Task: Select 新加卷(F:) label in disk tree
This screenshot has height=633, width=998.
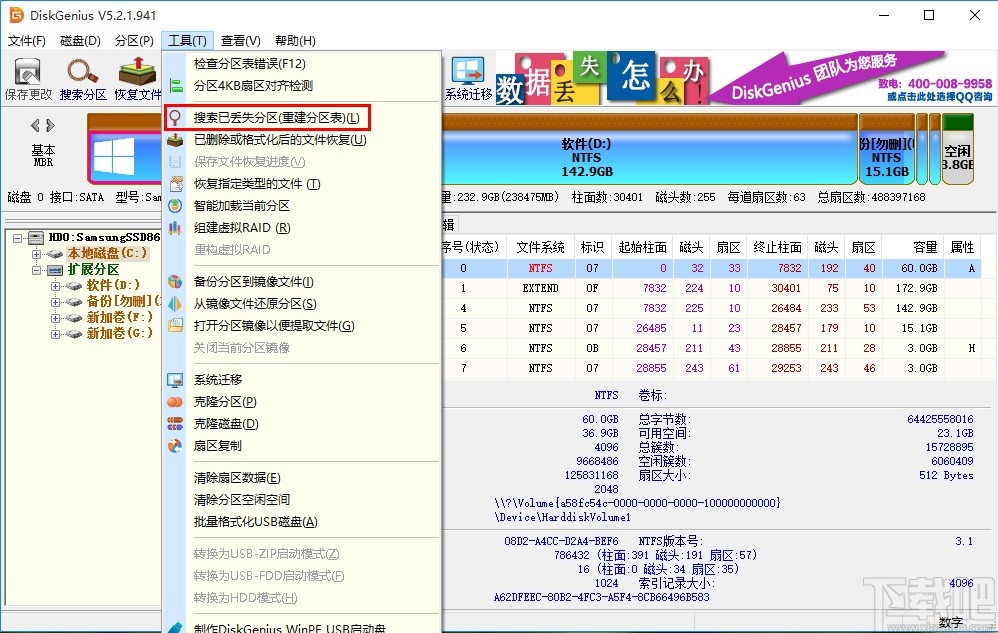Action: pyautogui.click(x=120, y=317)
